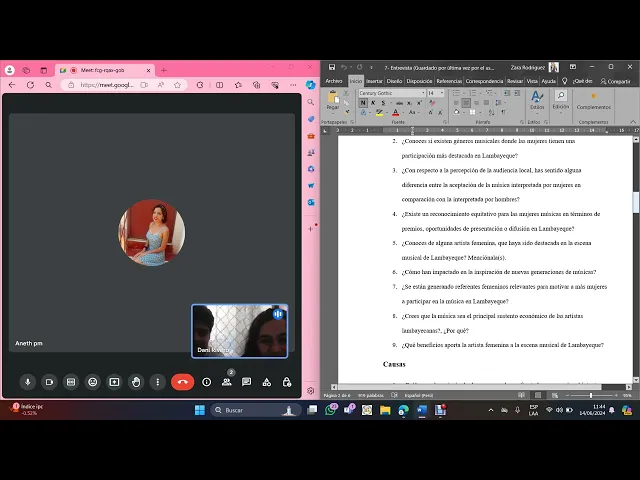This screenshot has width=640, height=480.
Task: Open more options menu in Meet
Action: click(158, 382)
